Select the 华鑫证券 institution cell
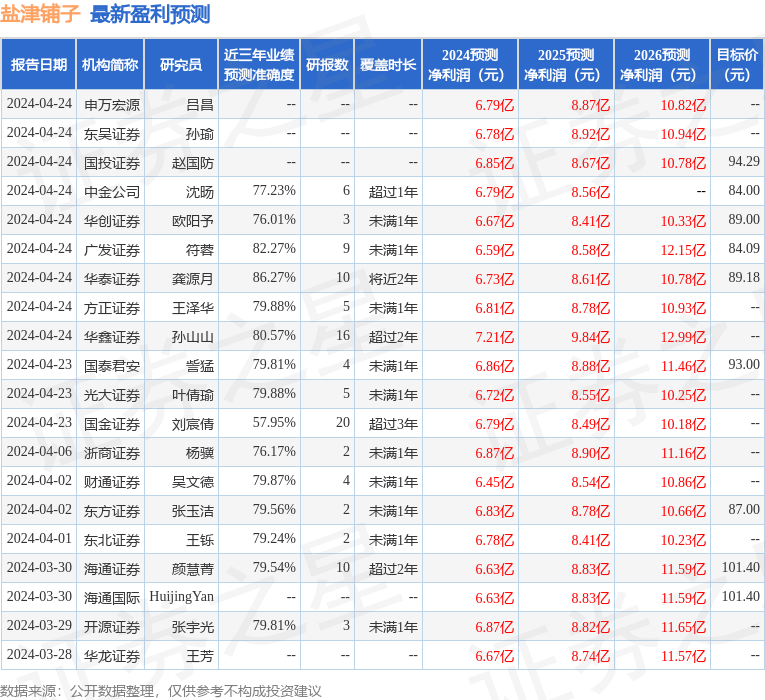765x700 pixels. (x=112, y=337)
